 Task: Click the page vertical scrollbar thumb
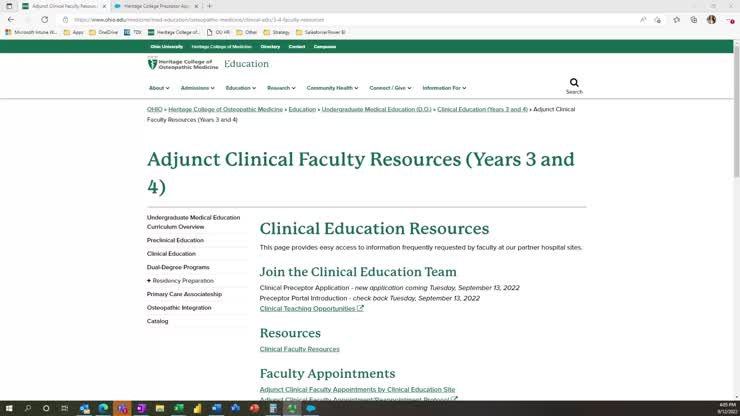pyautogui.click(x=736, y=111)
